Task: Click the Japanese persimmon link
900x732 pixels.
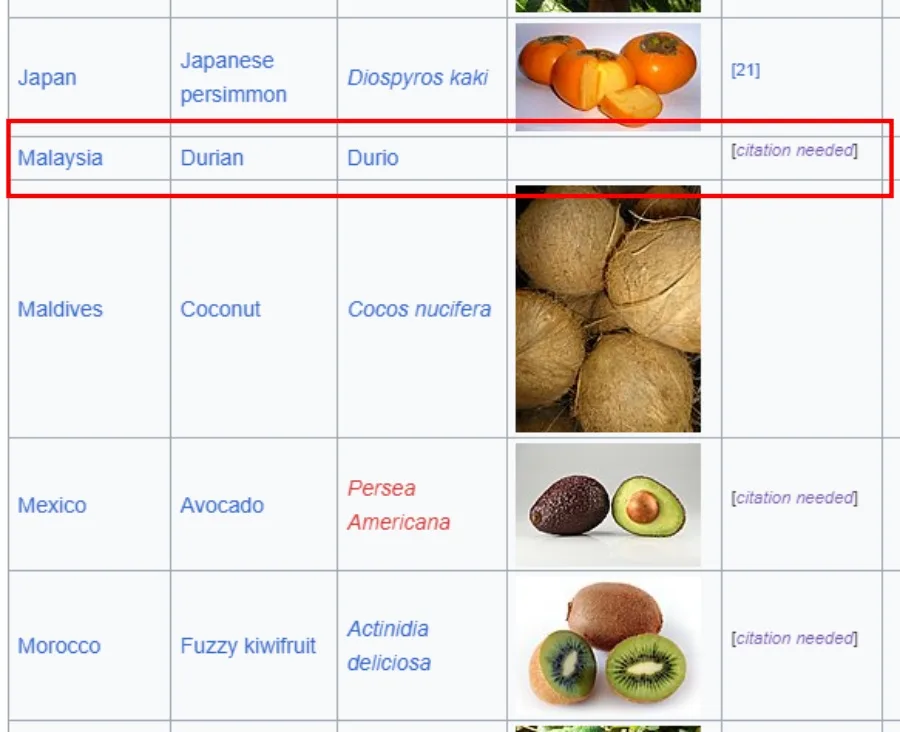Action: point(233,78)
